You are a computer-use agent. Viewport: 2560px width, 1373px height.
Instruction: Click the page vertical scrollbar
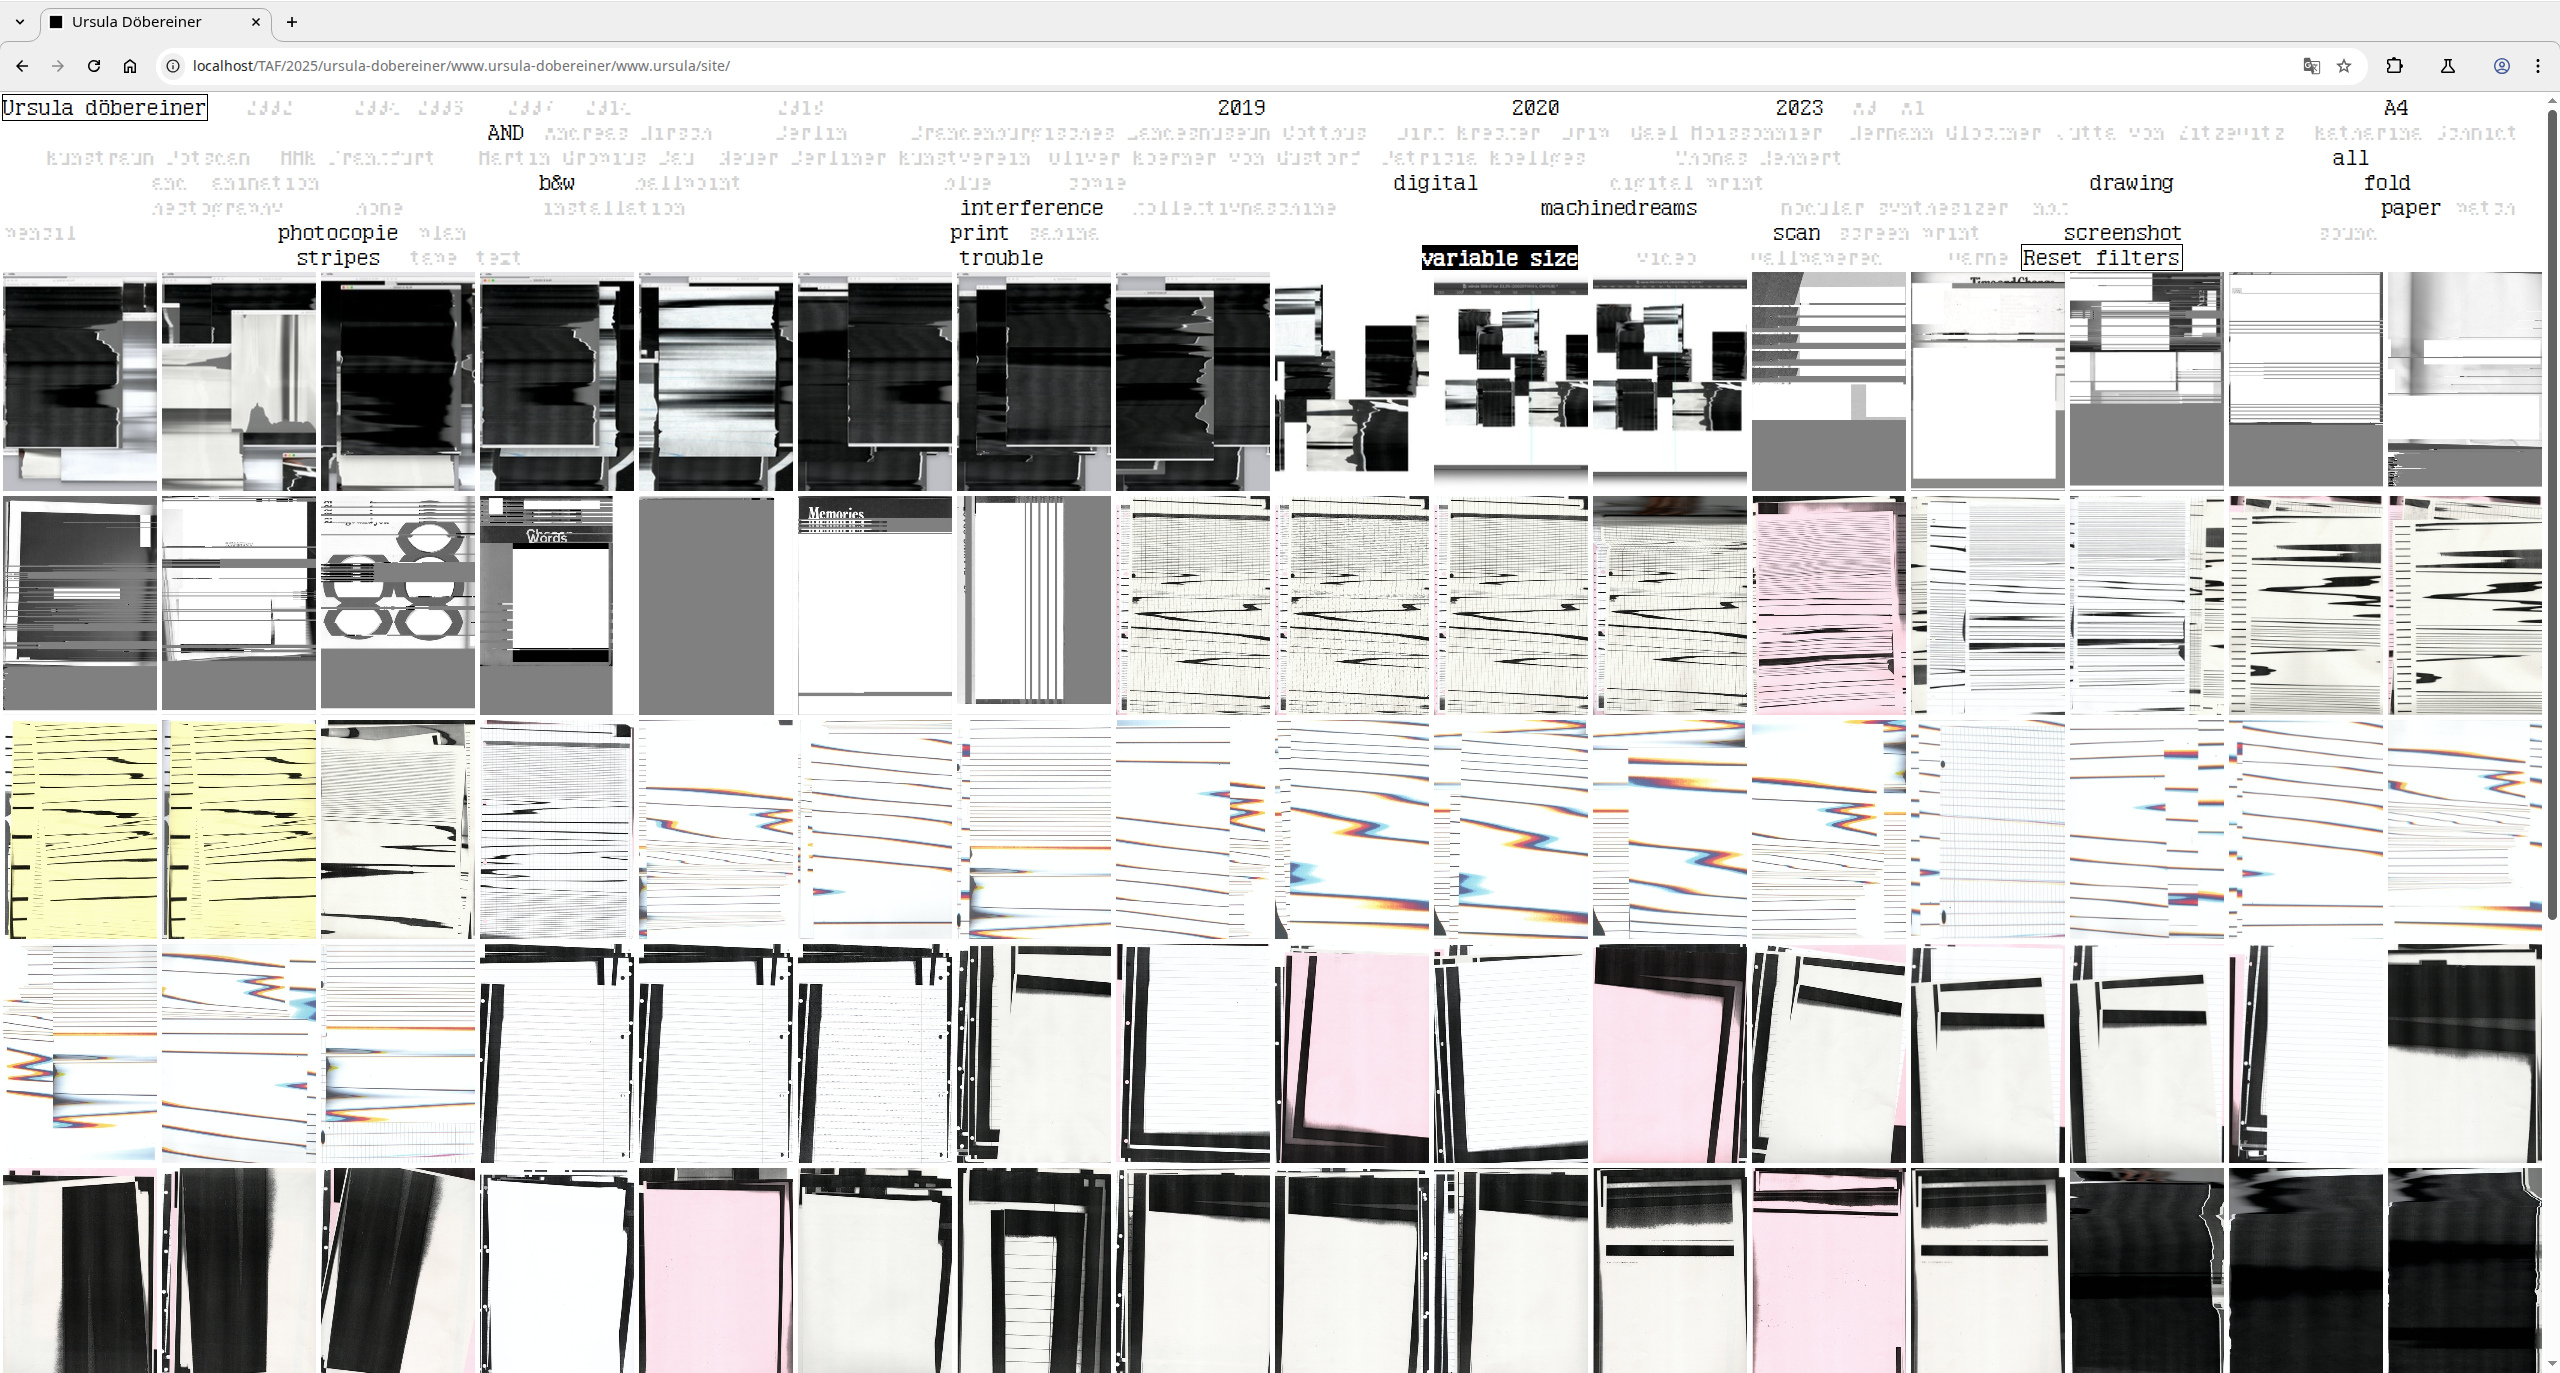[2551, 500]
